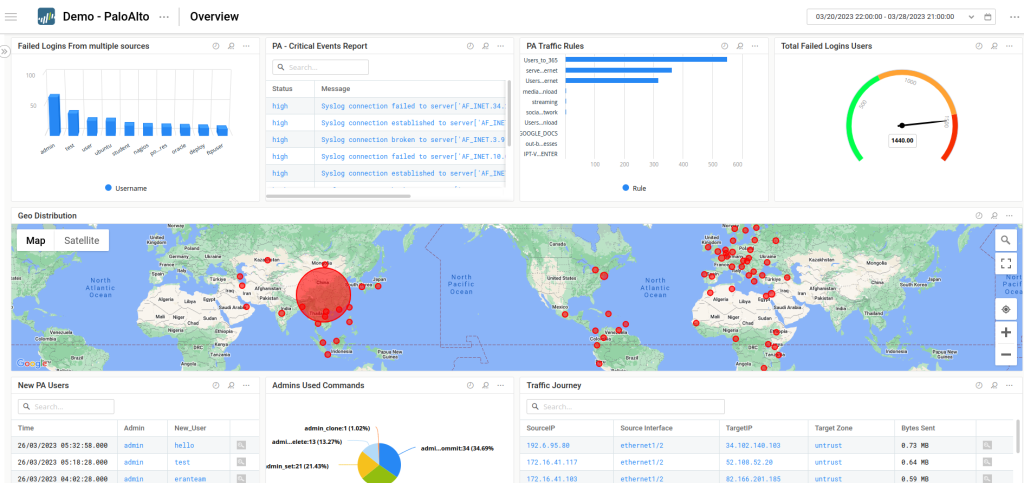The height and width of the screenshot is (483, 1024).
Task: Open more options for New PA Users
Action: click(246, 385)
